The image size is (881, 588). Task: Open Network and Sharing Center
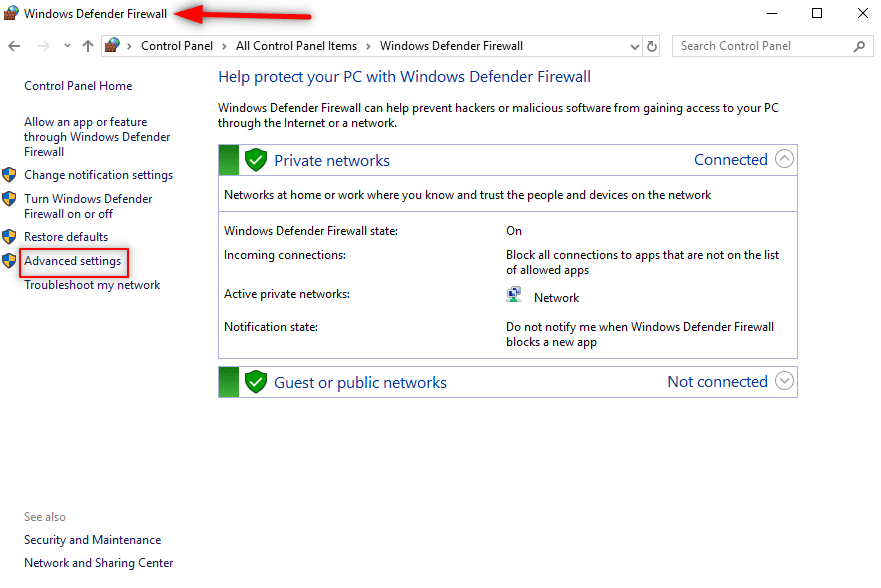point(98,562)
